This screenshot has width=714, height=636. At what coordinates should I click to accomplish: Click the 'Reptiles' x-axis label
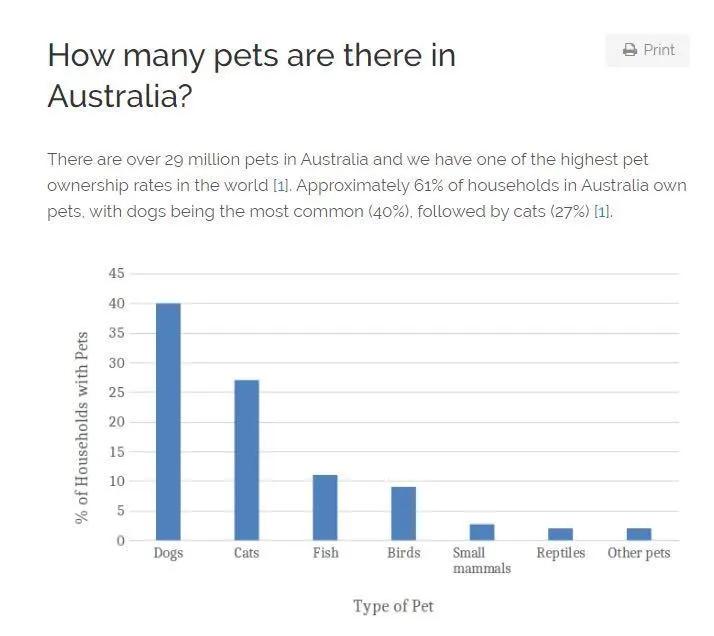560,553
